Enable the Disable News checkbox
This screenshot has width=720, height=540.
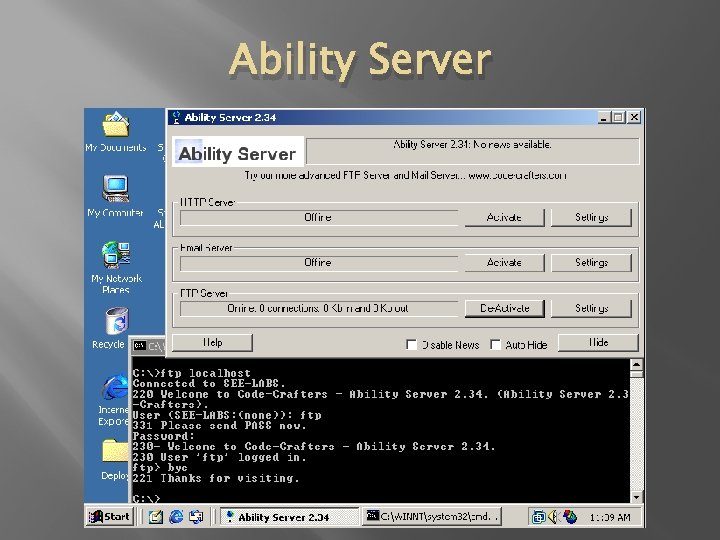(x=411, y=345)
